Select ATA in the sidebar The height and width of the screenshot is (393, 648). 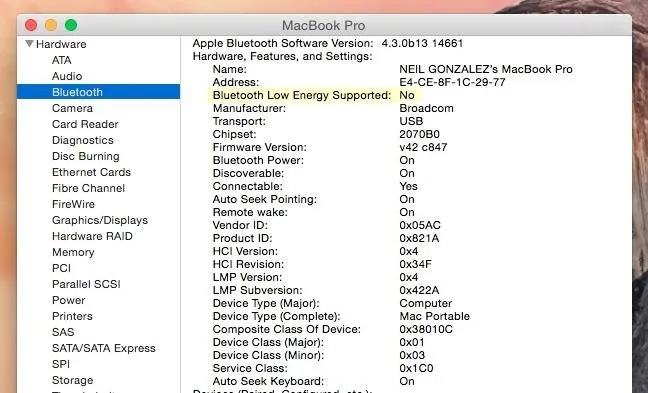[62, 60]
